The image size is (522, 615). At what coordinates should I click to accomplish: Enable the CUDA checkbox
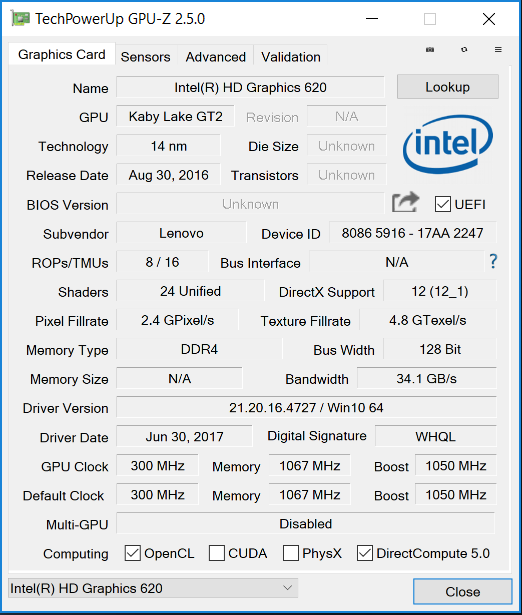[x=216, y=553]
